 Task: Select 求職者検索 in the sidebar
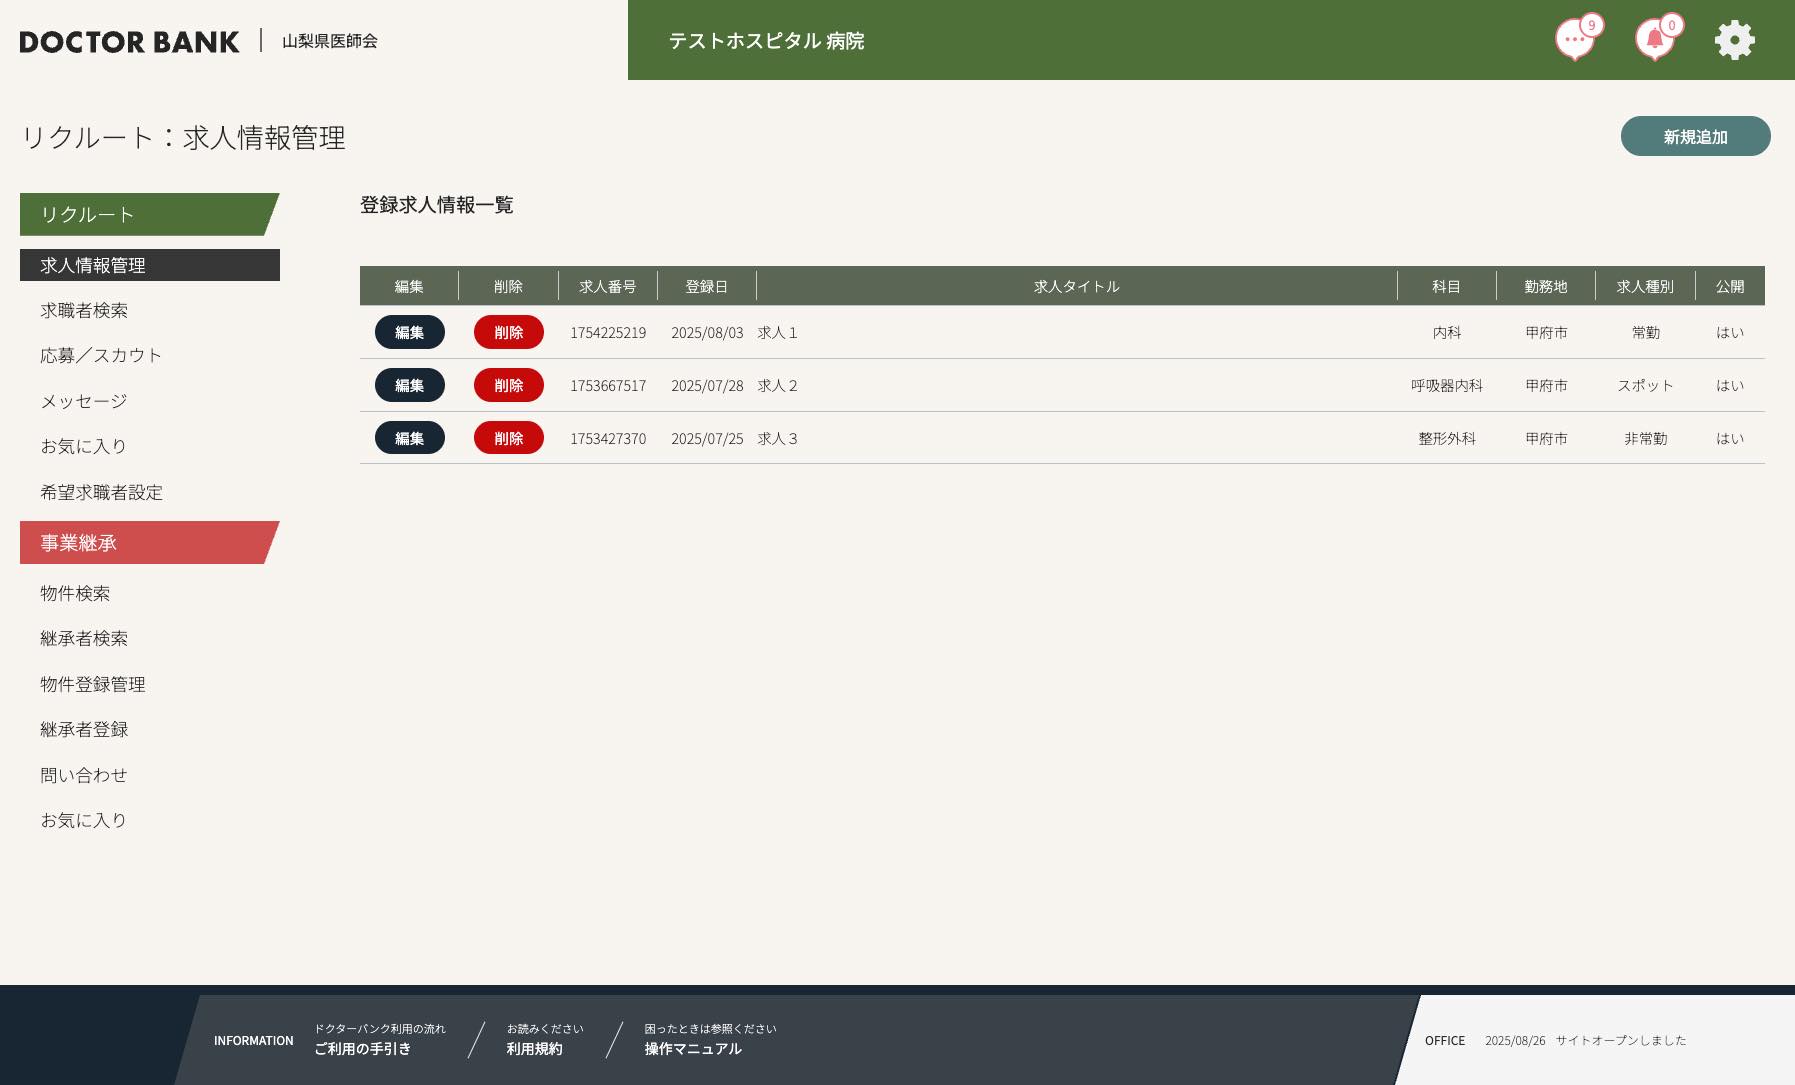[84, 310]
